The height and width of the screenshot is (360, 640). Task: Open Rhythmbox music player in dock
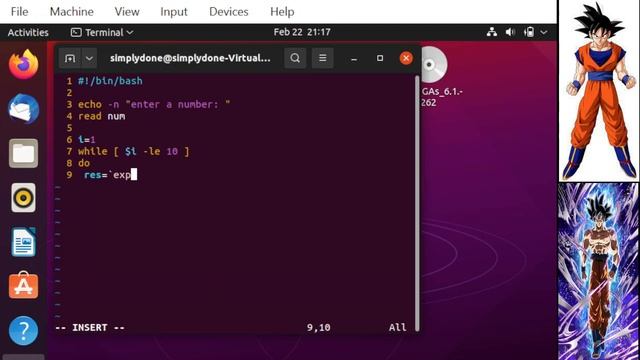pyautogui.click(x=24, y=198)
